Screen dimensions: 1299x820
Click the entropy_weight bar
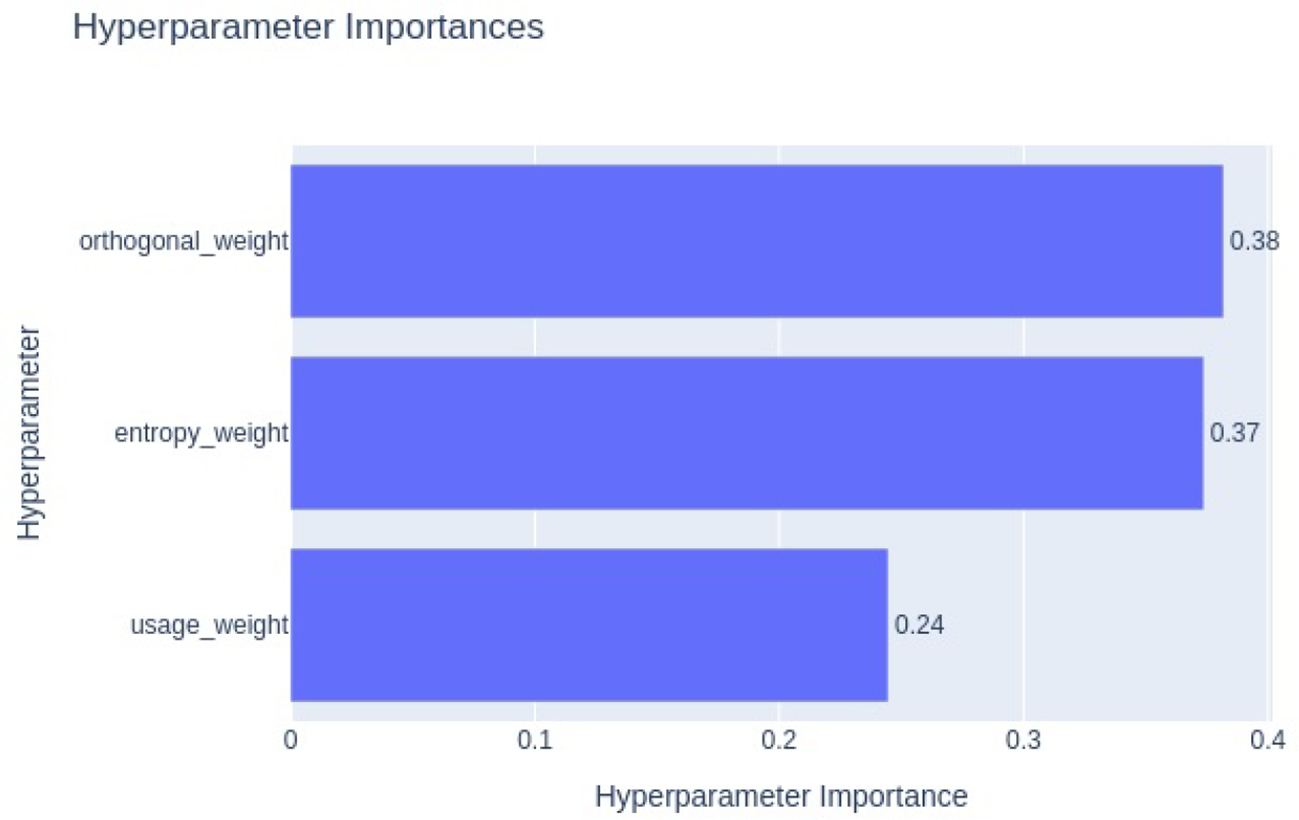coord(746,433)
